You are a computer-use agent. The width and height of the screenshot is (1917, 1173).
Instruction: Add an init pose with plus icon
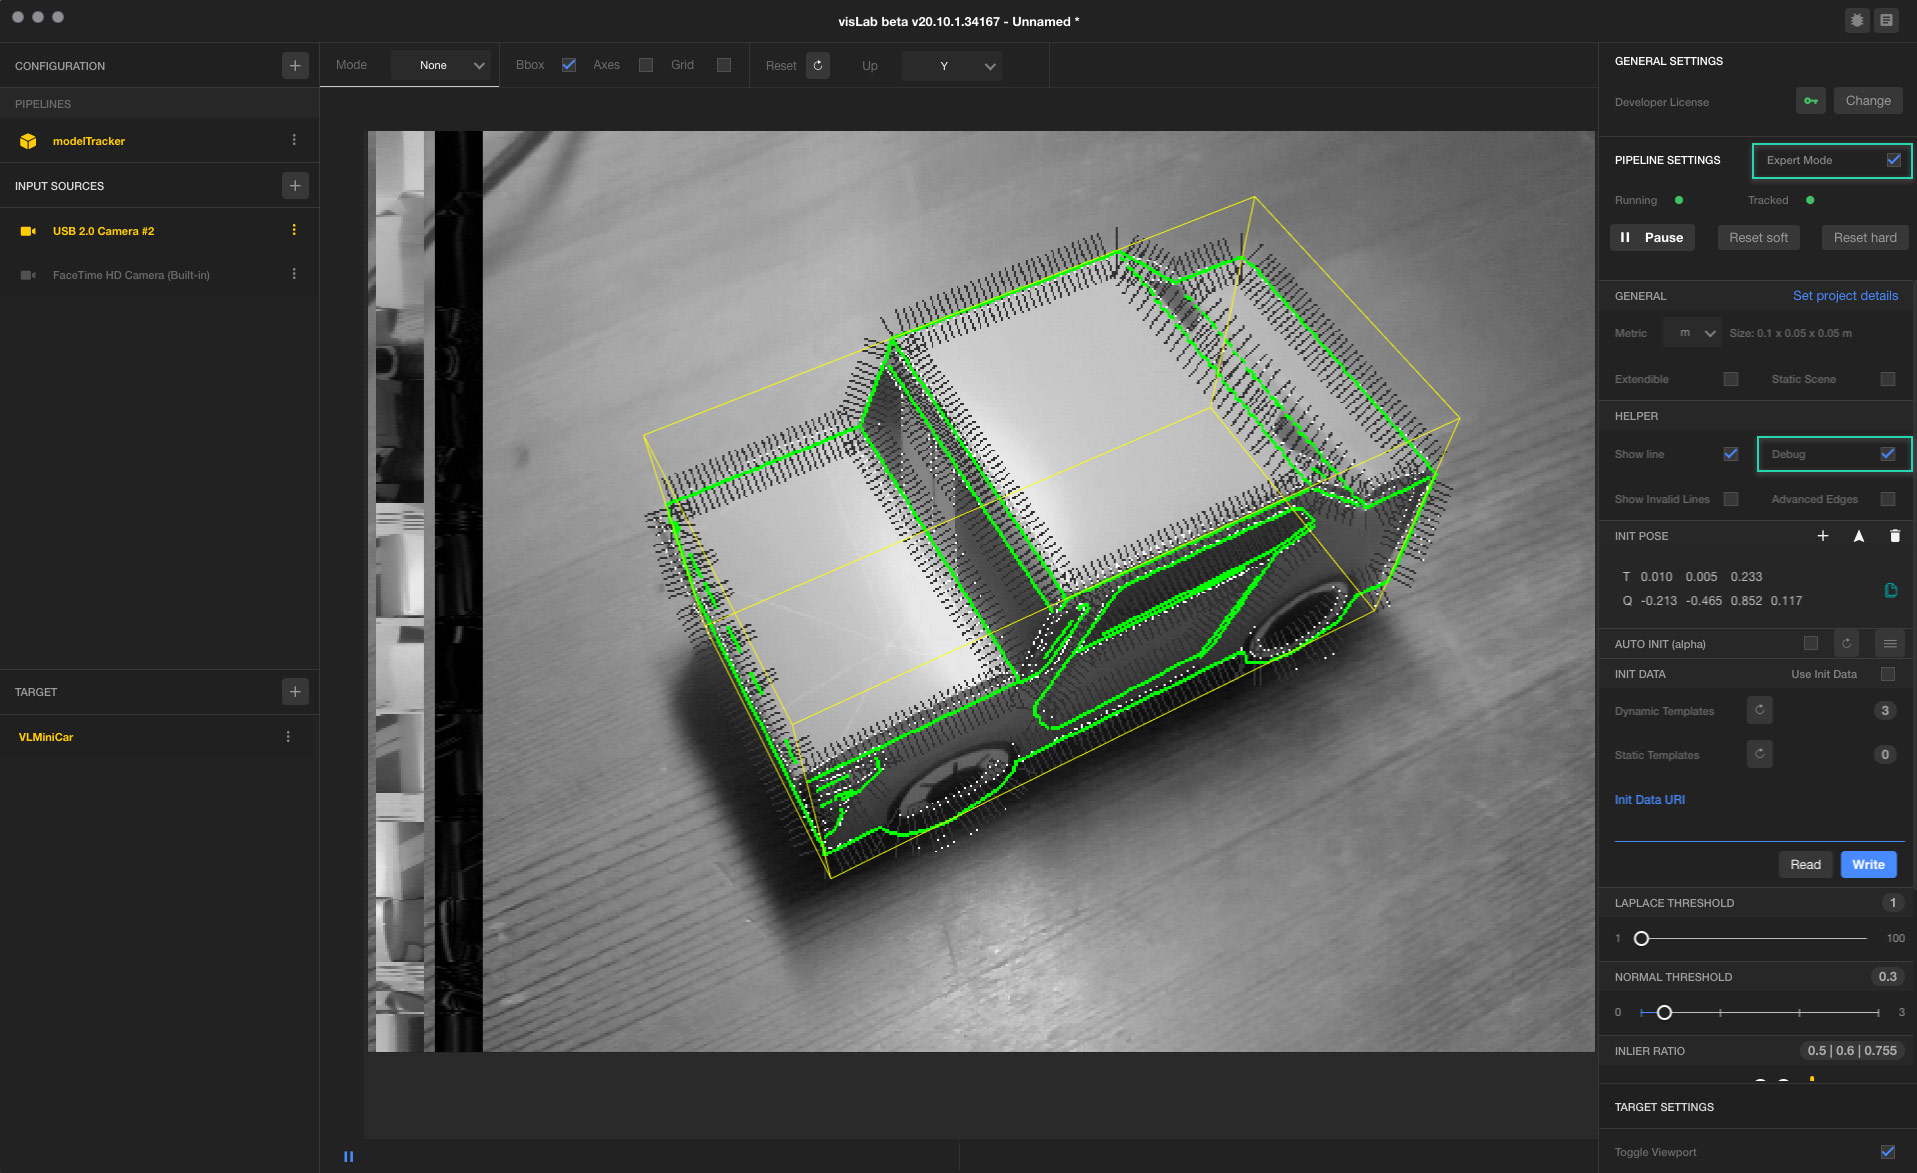(x=1822, y=536)
